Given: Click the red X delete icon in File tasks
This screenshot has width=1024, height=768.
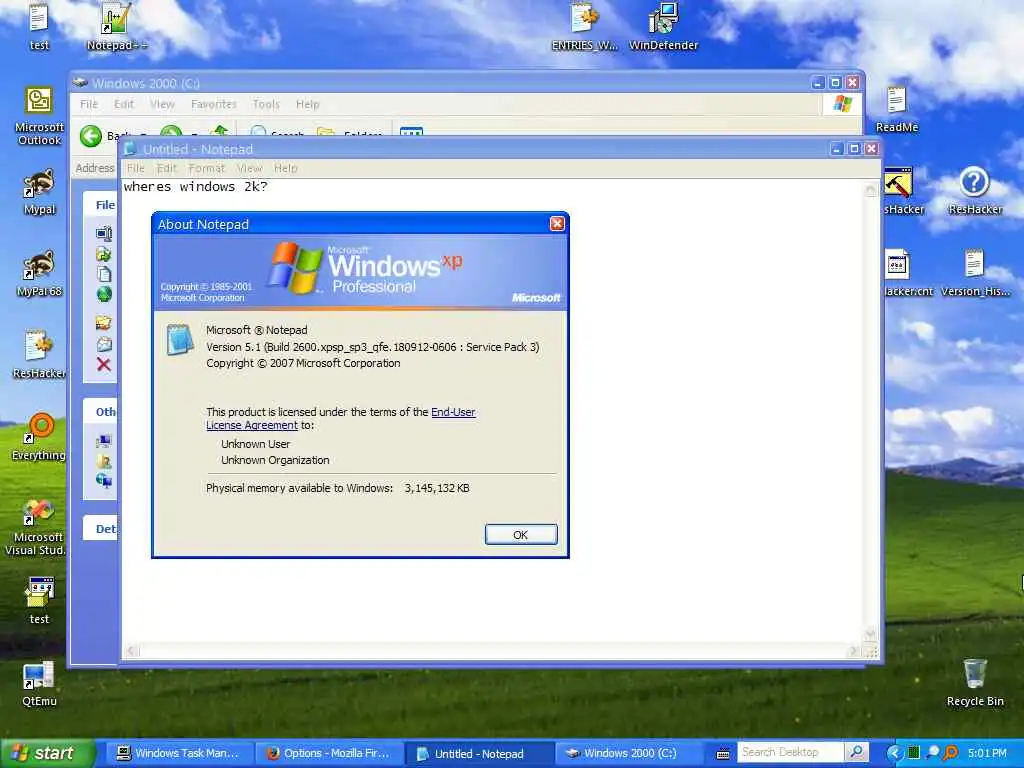Looking at the screenshot, I should point(104,364).
